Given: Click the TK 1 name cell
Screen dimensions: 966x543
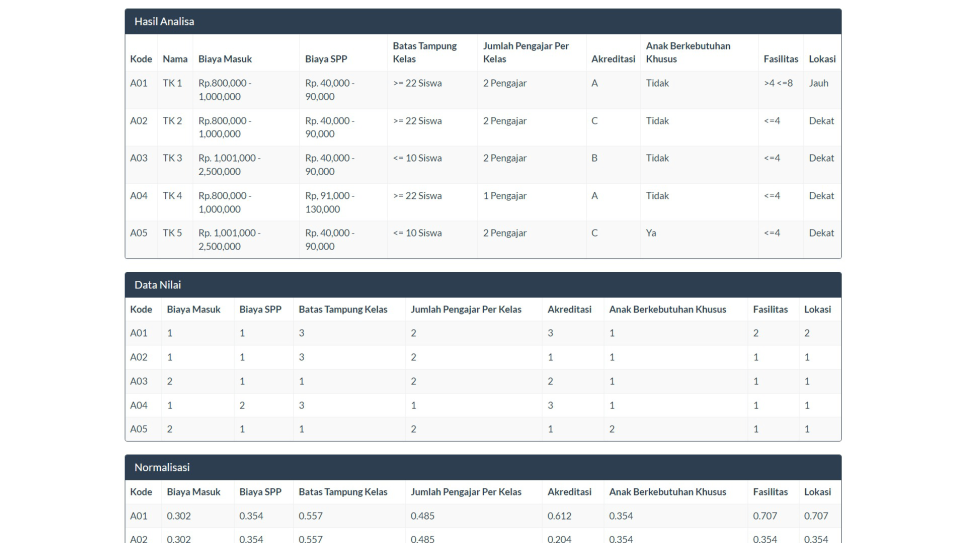Looking at the screenshot, I should click(172, 83).
